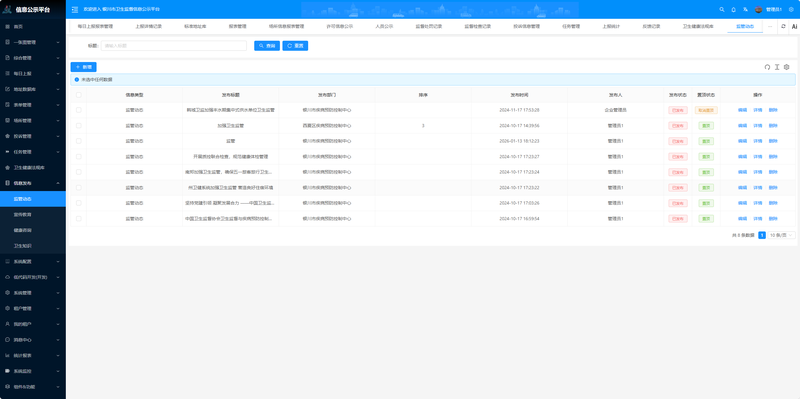Viewport: 800px width, 399px height.
Task: Expand the 系统管理 menu chevron
Action: (x=58, y=293)
